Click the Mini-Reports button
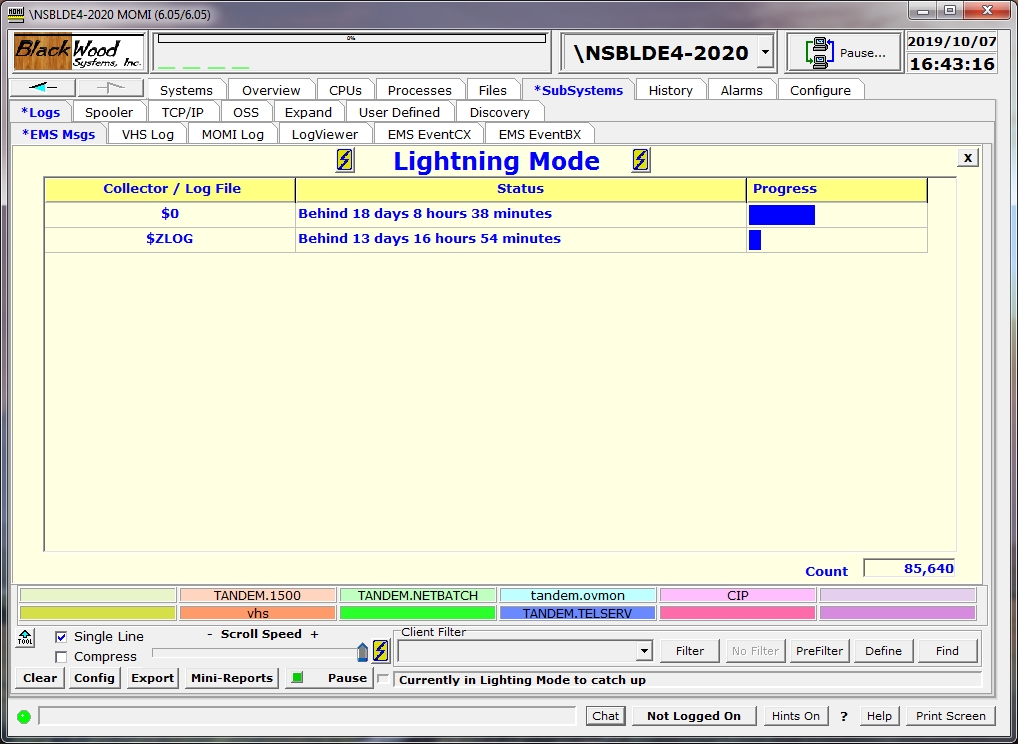Viewport: 1018px width, 744px height. tap(232, 678)
